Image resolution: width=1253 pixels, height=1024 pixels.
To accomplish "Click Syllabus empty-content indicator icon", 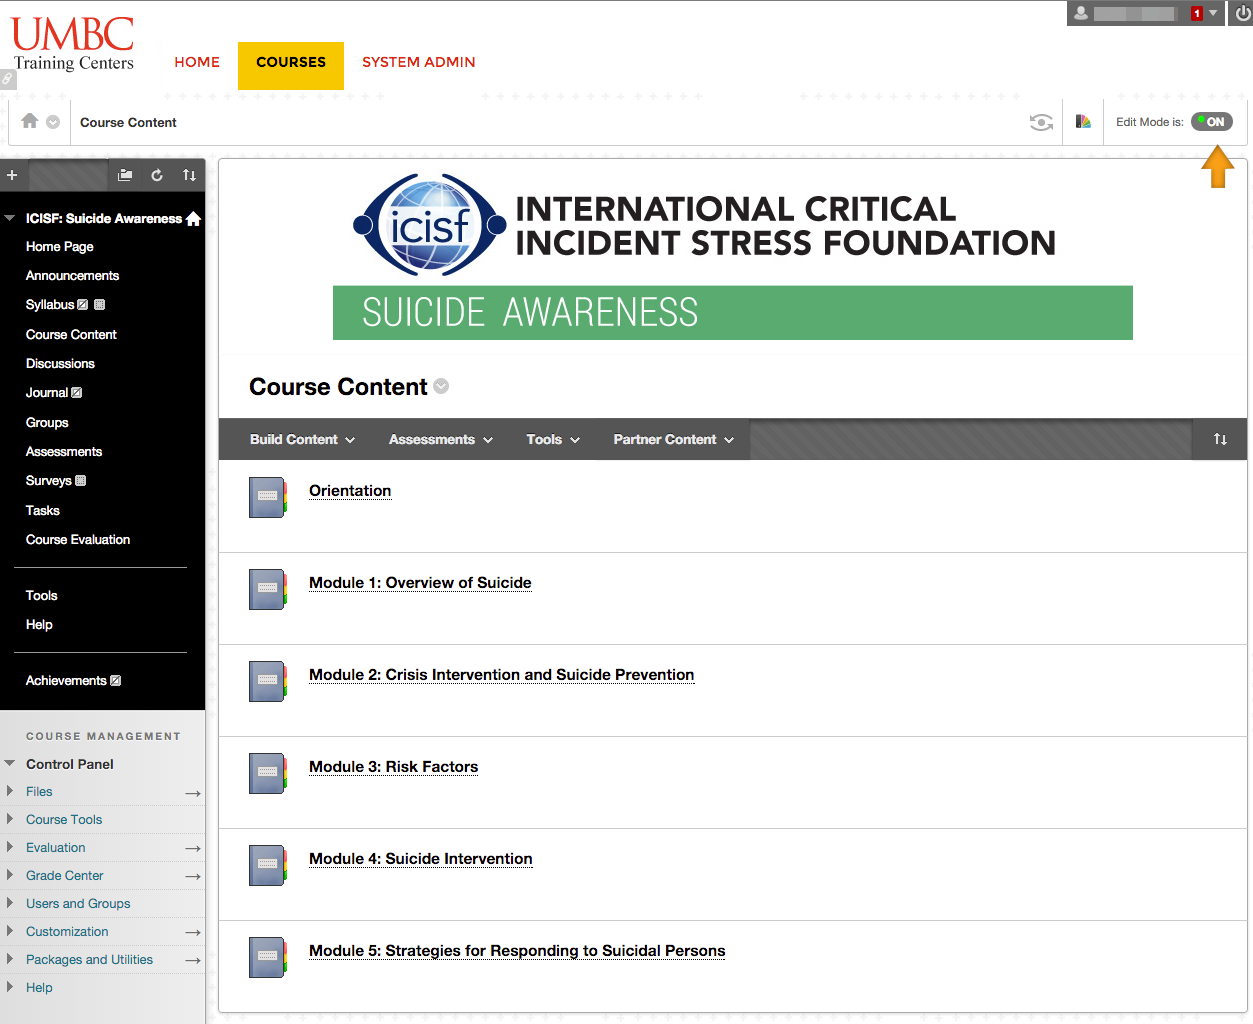I will [99, 305].
